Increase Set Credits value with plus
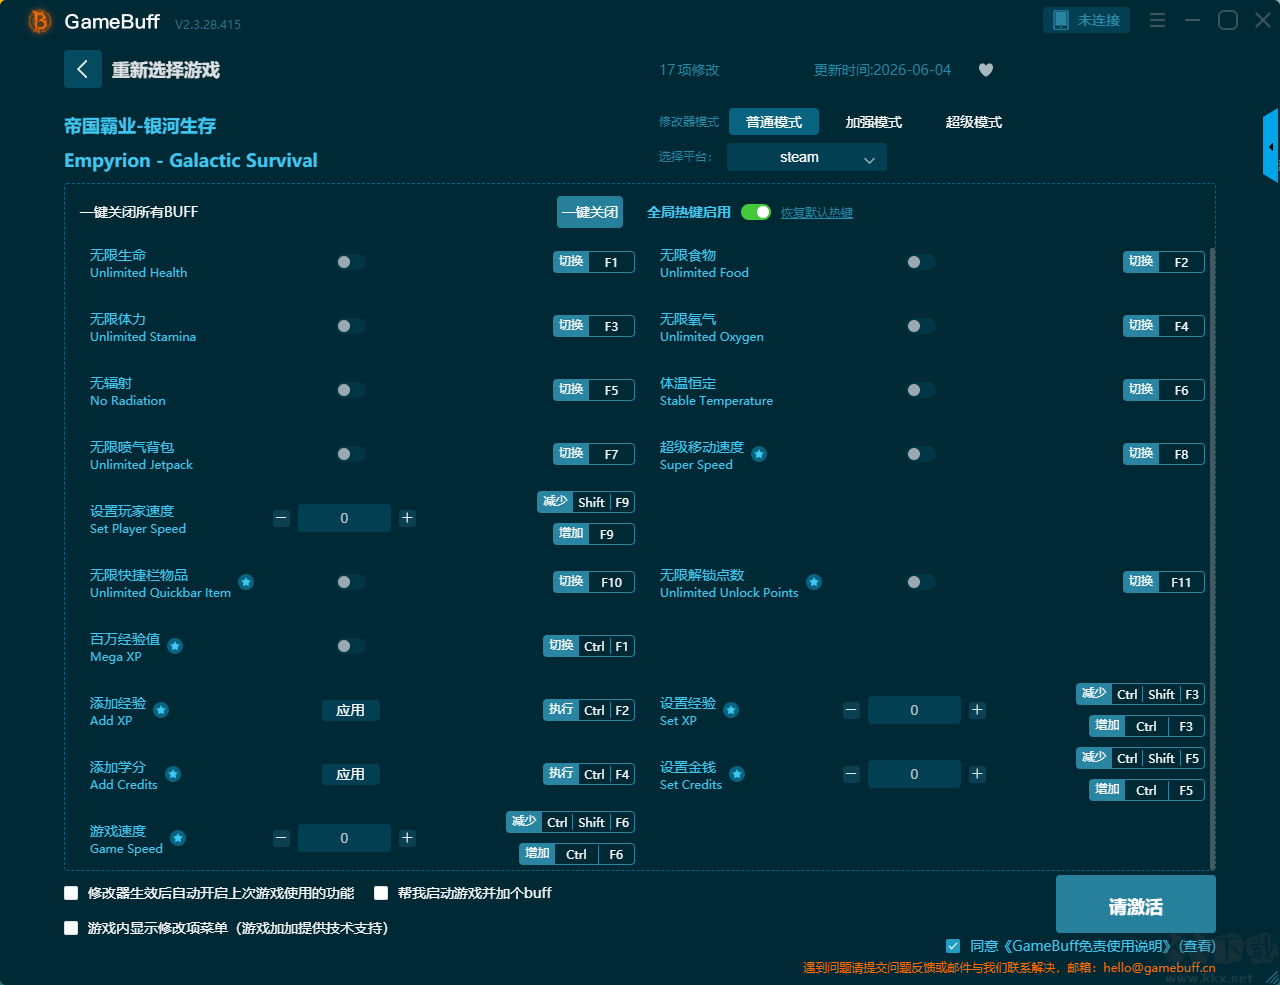Viewport: 1280px width, 985px height. pyautogui.click(x=977, y=774)
